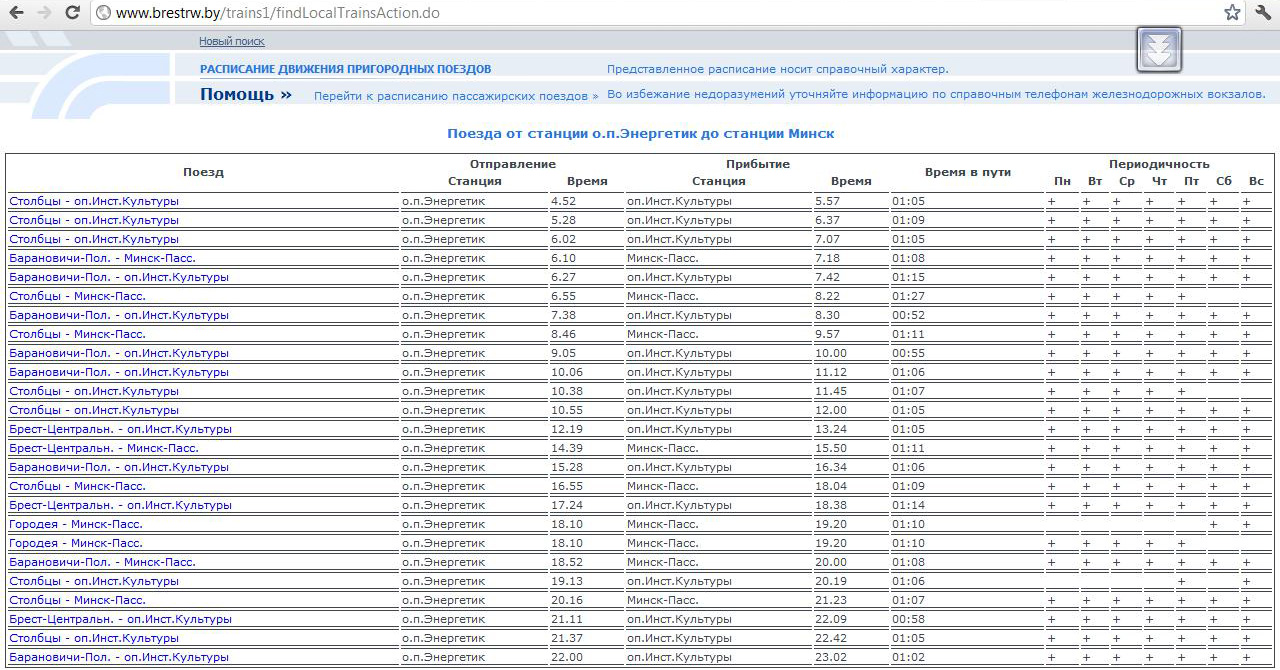Open Столбцы - оп.Инст.Культуры train departing 21.37
The height and width of the screenshot is (670, 1280).
click(x=94, y=638)
